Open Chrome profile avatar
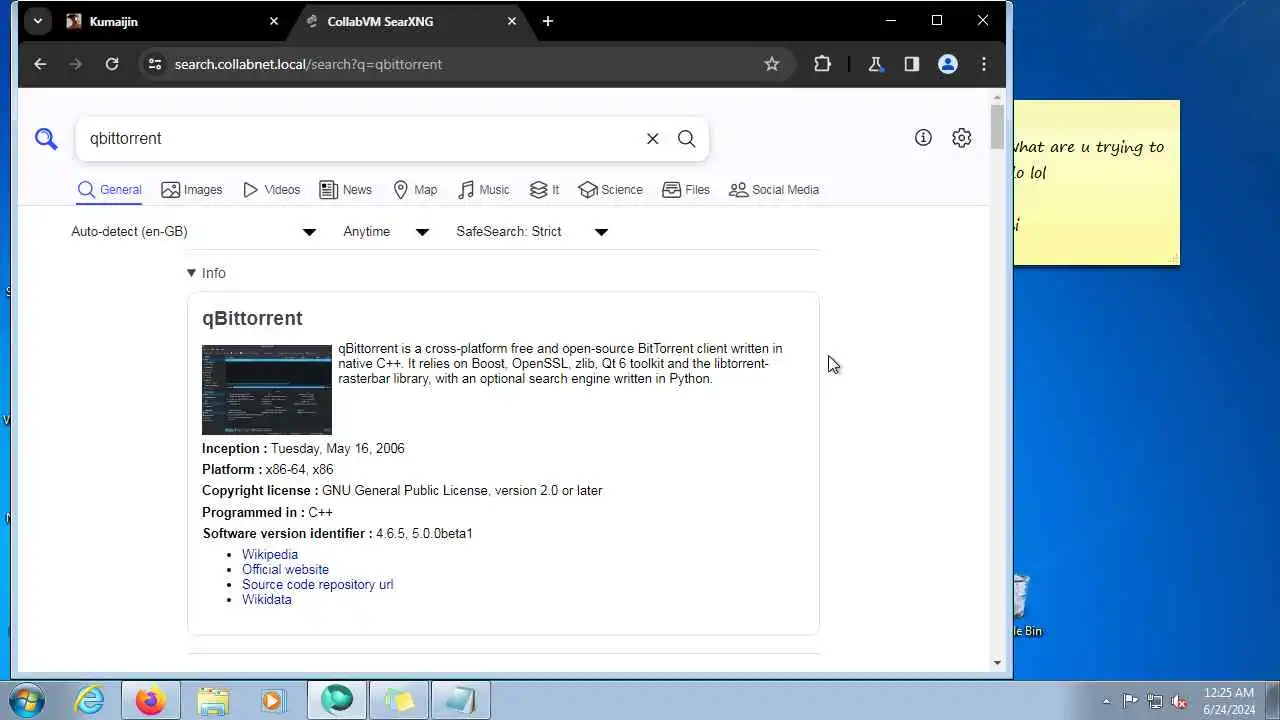The width and height of the screenshot is (1280, 720). click(x=948, y=64)
